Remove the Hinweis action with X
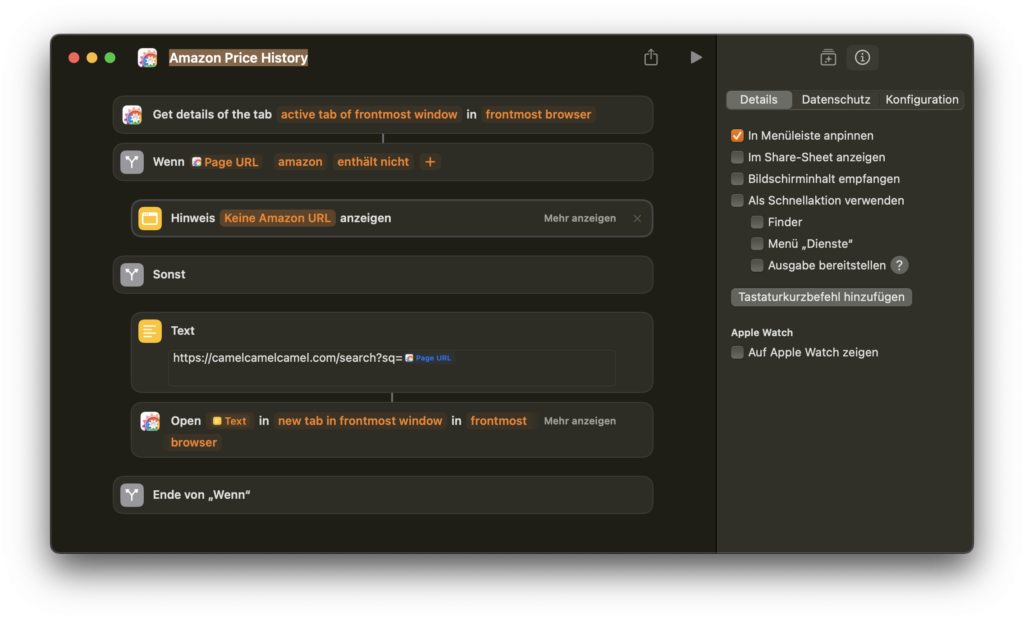The image size is (1024, 620). [637, 218]
